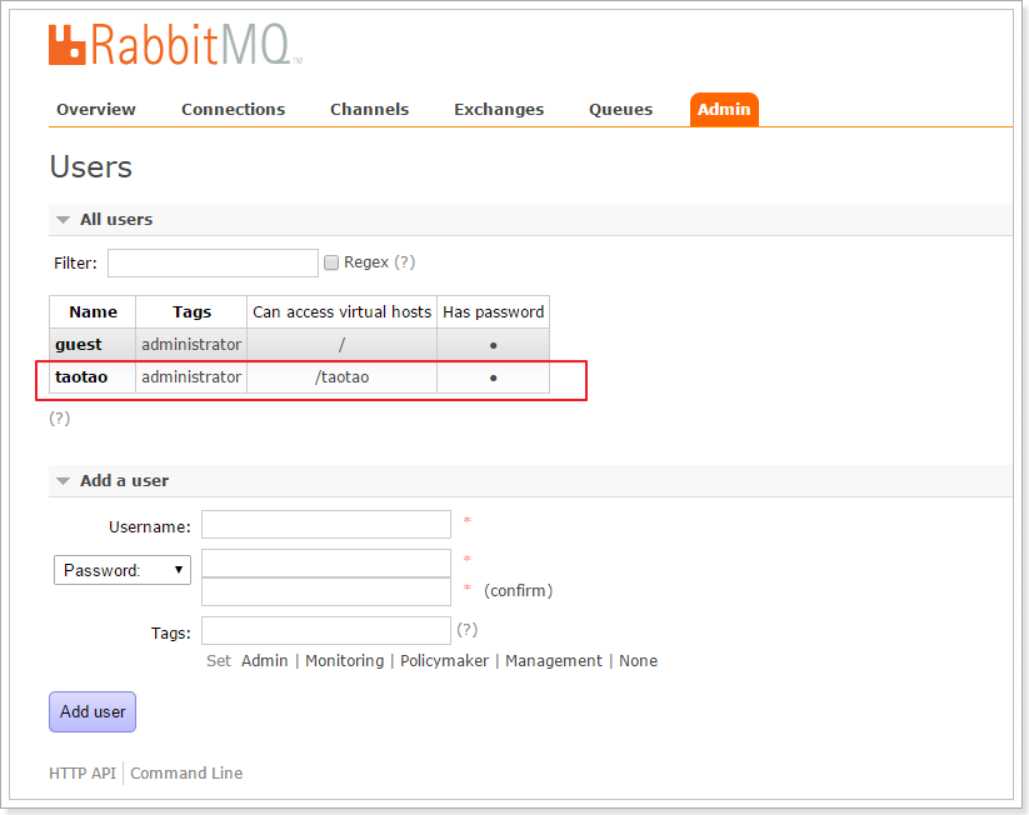Open the help (?) below users table
Image resolution: width=1029 pixels, height=815 pixels.
(x=60, y=418)
